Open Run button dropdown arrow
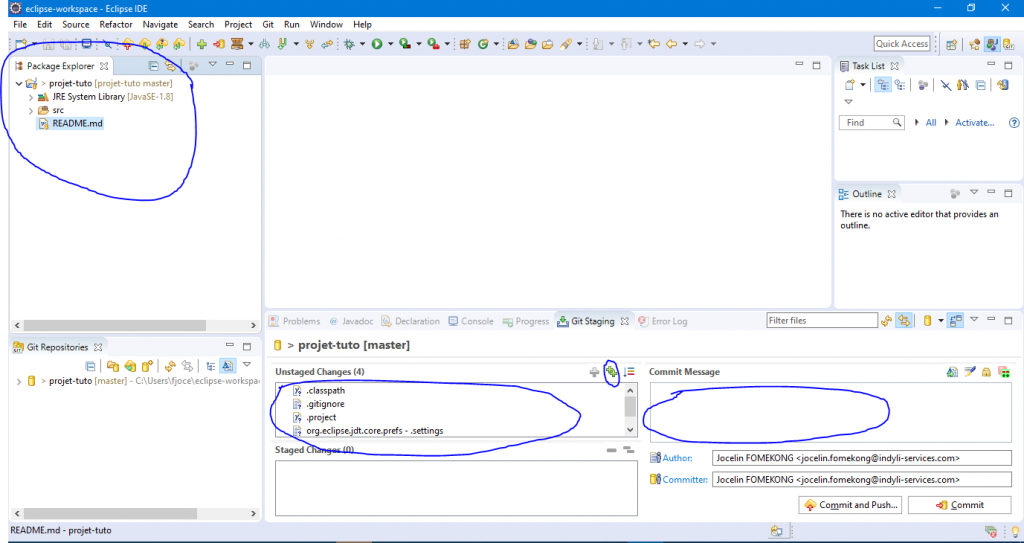 tap(391, 44)
